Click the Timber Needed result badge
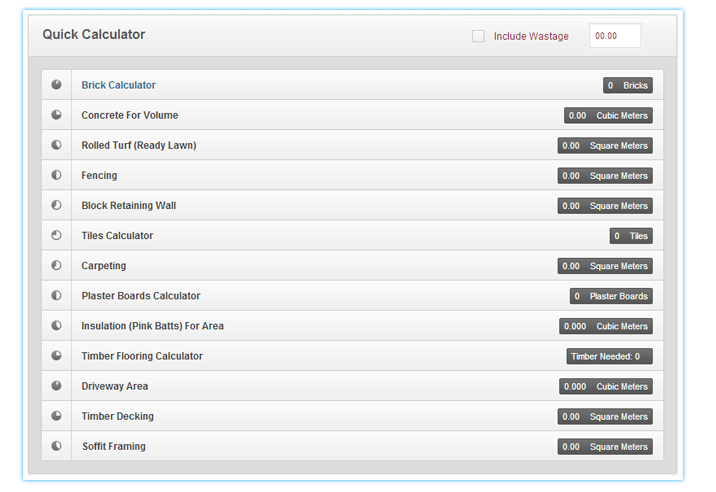 click(609, 356)
